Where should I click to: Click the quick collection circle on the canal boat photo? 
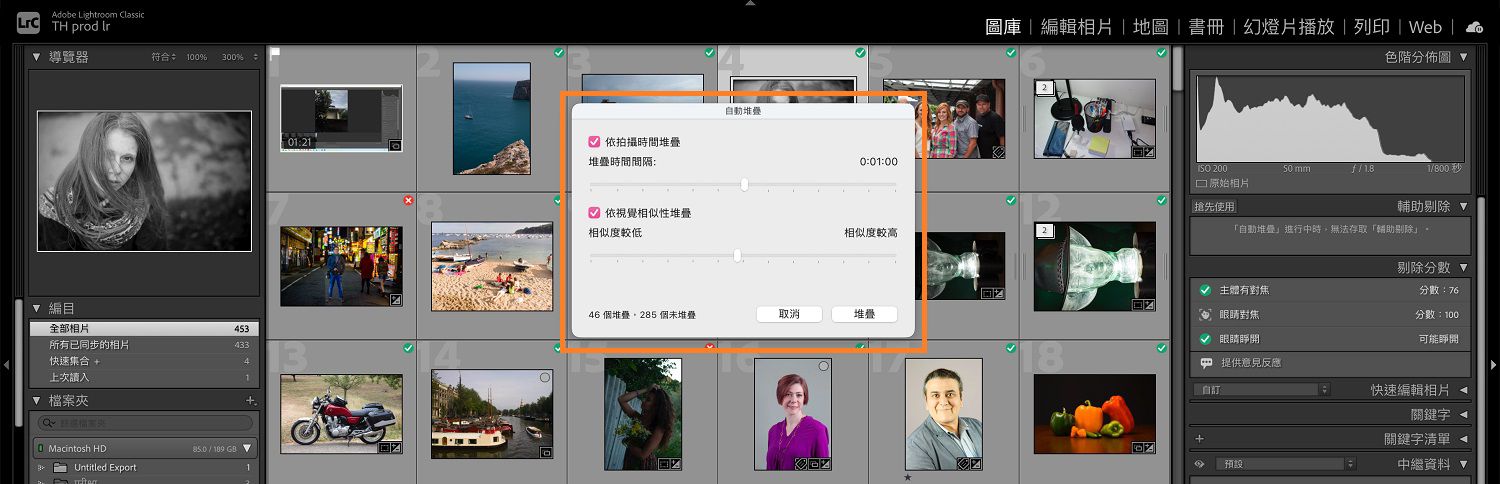coord(545,378)
